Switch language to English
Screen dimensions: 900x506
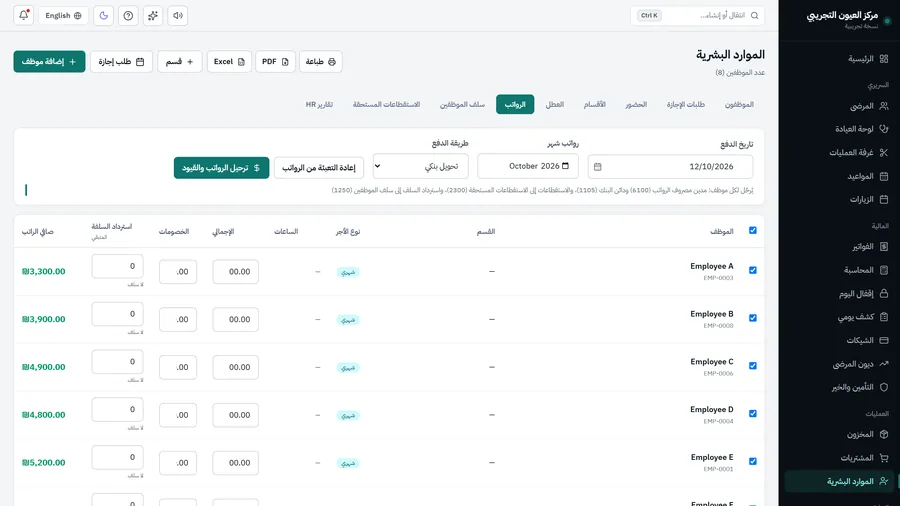(63, 15)
